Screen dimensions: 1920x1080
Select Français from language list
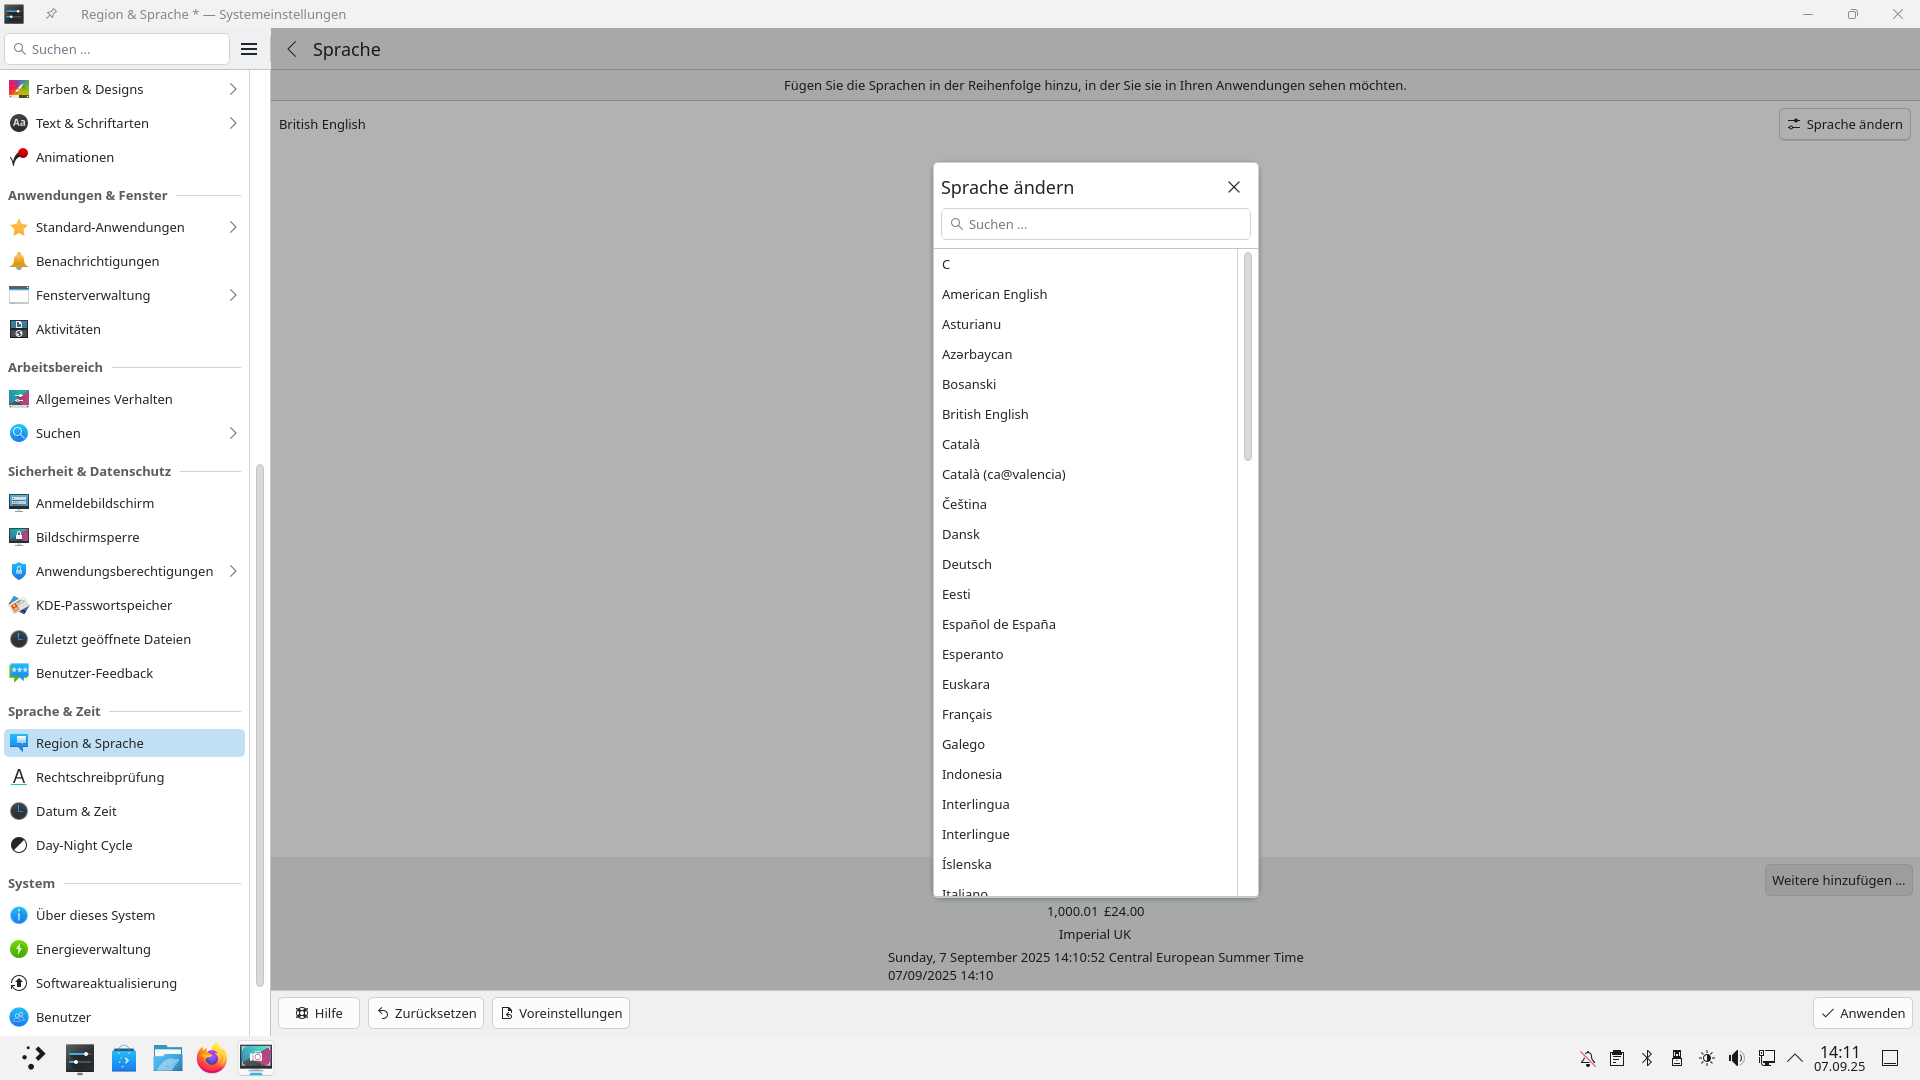click(x=1085, y=714)
